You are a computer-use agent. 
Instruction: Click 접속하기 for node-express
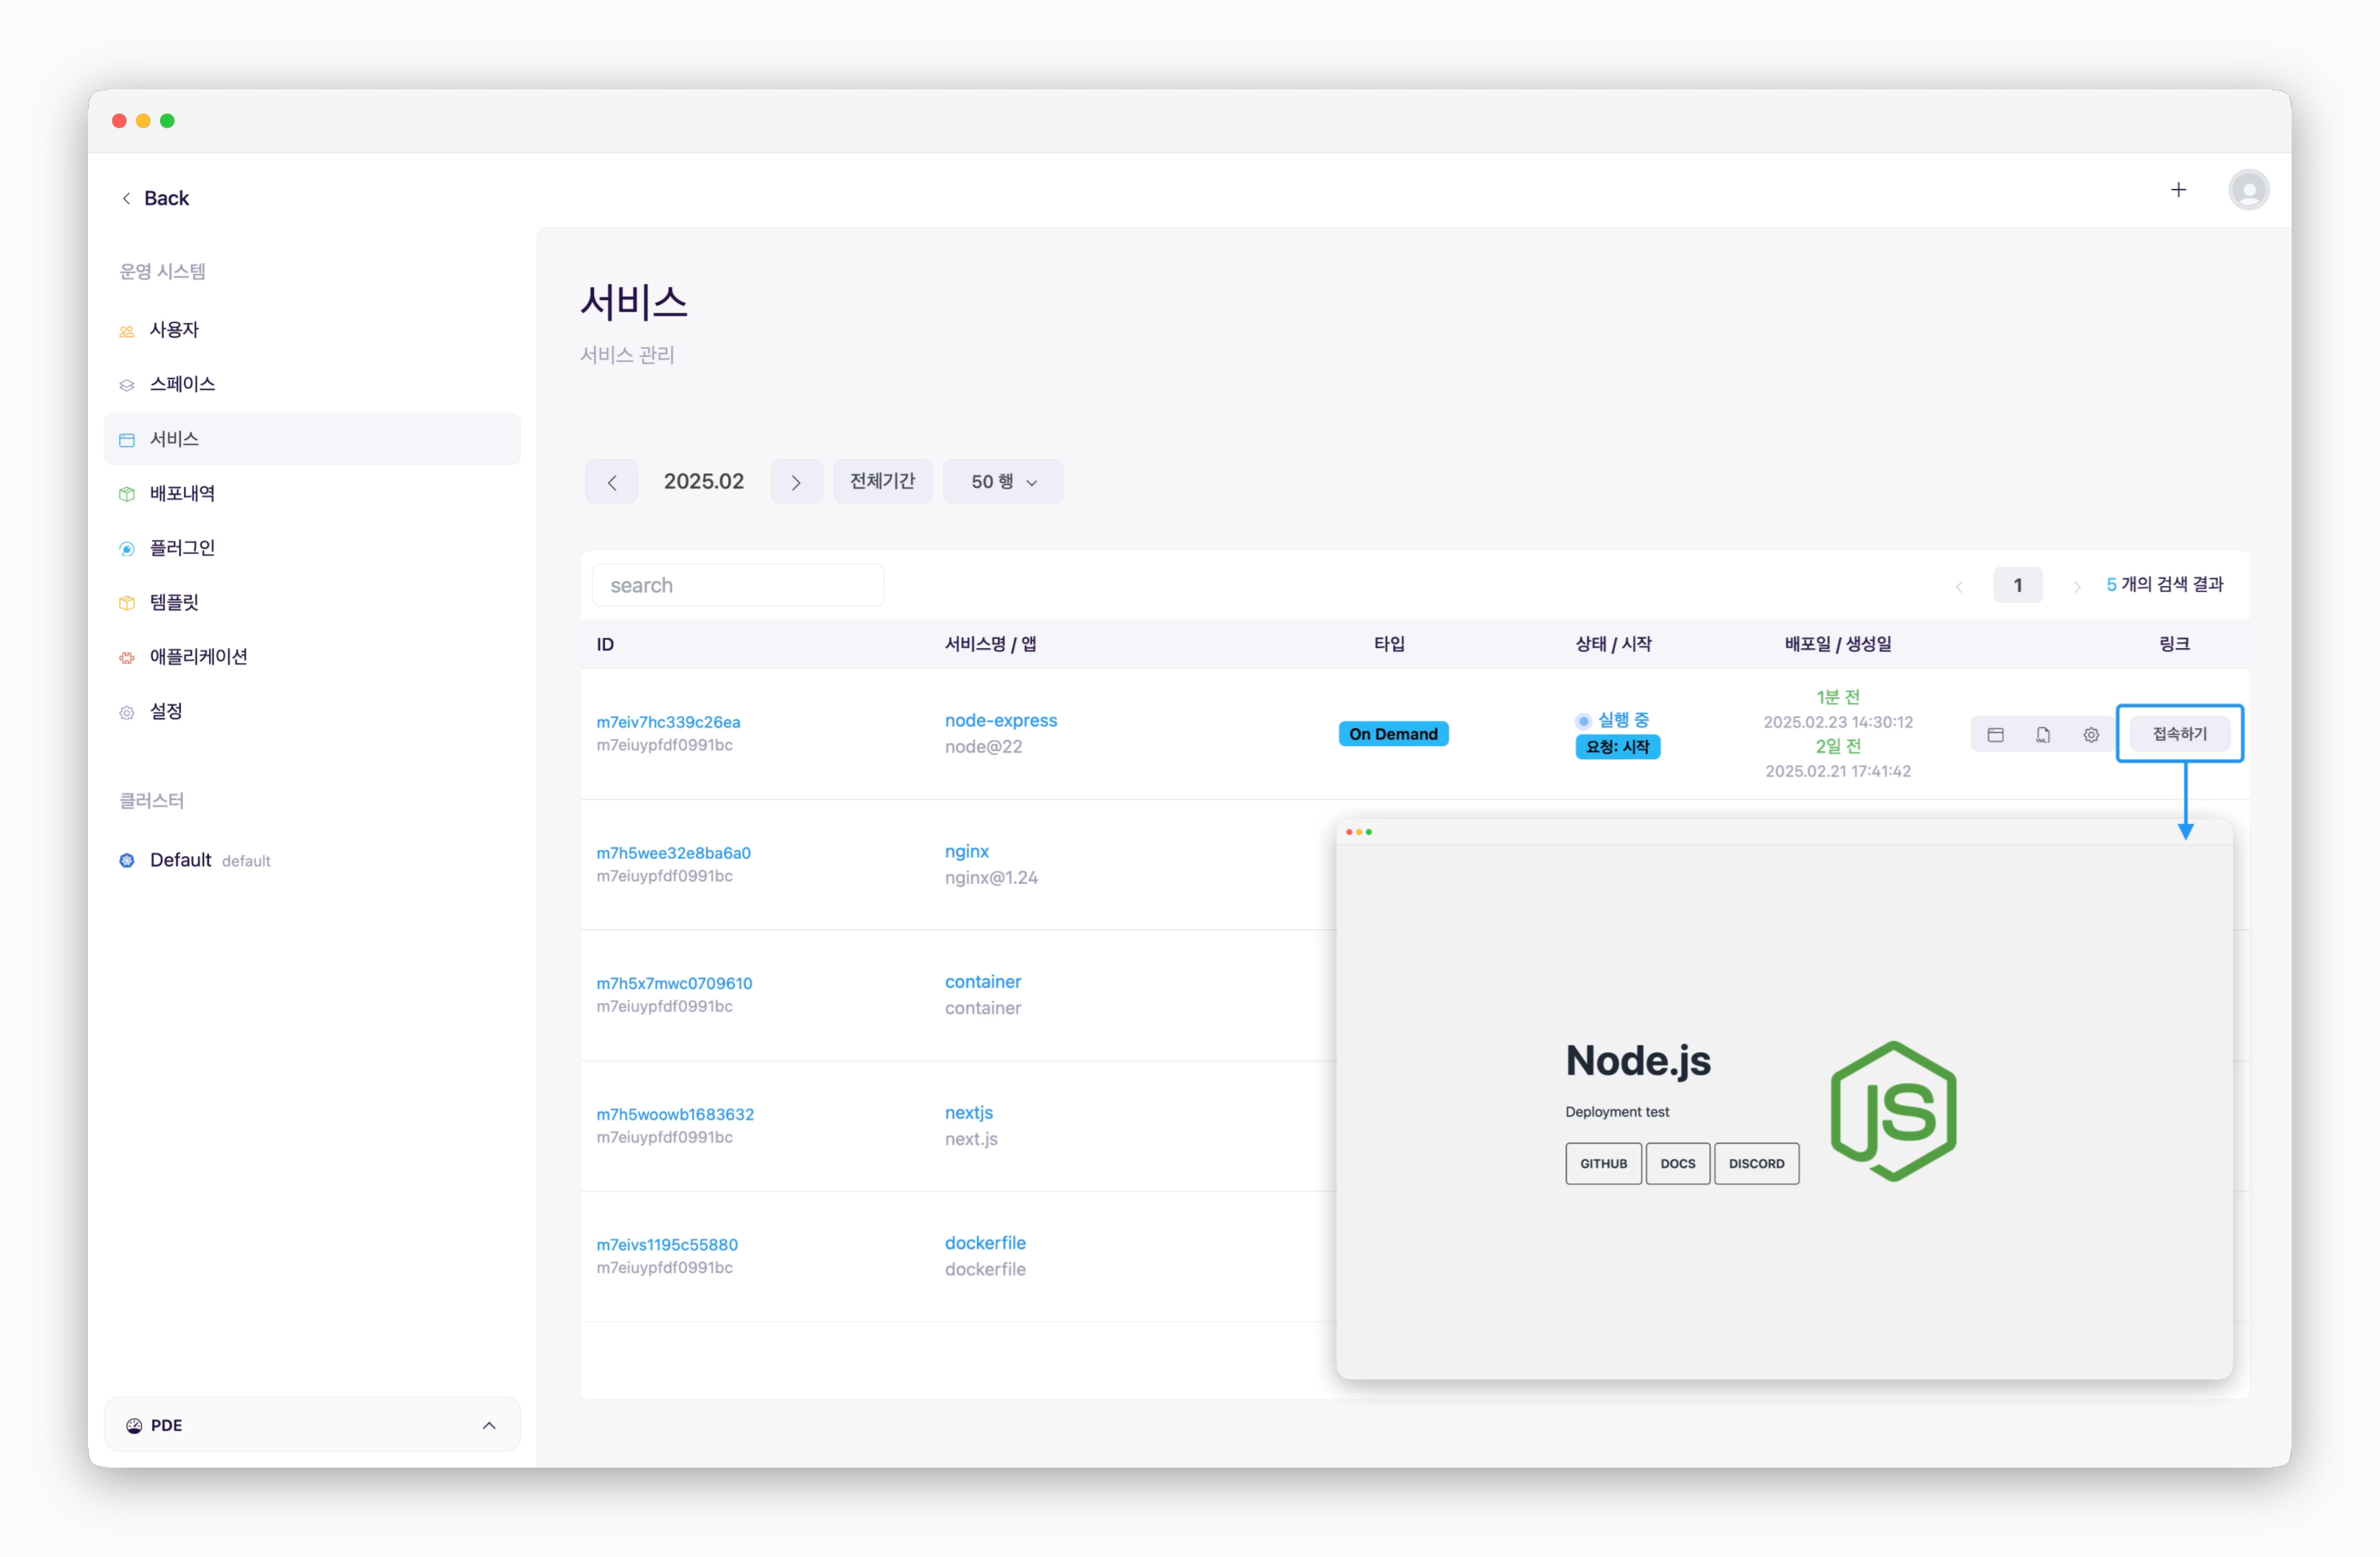pyautogui.click(x=2179, y=734)
